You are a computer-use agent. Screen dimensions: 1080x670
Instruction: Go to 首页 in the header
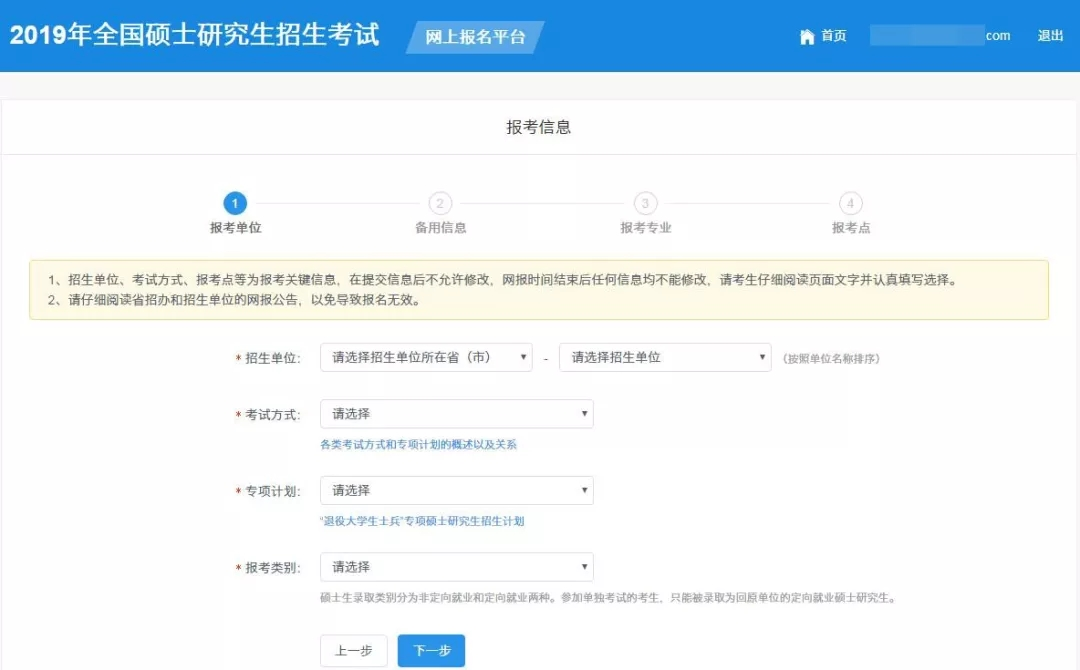(x=833, y=36)
